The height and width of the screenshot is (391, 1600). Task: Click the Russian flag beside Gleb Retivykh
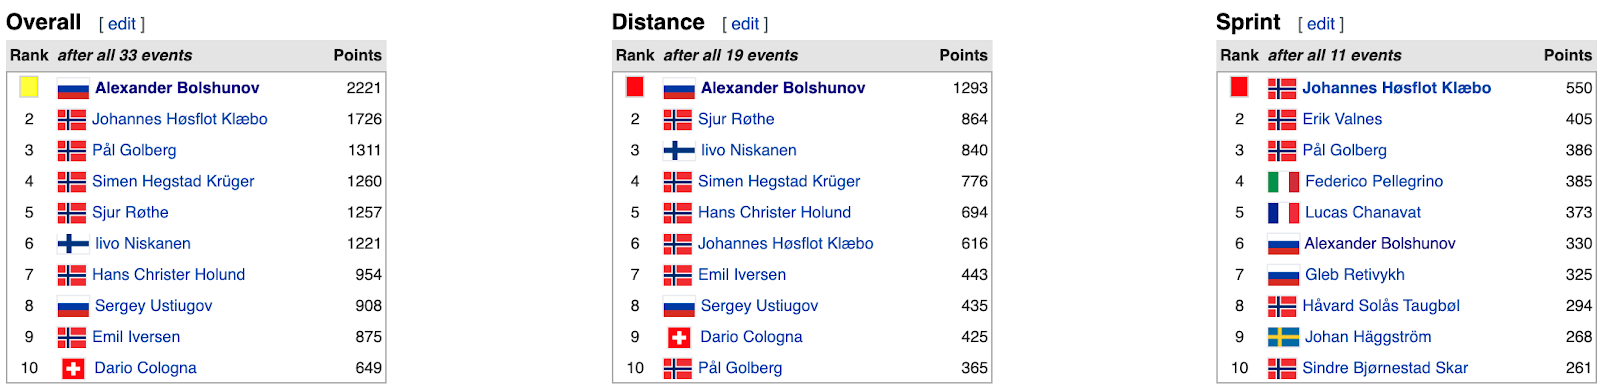pos(1284,275)
